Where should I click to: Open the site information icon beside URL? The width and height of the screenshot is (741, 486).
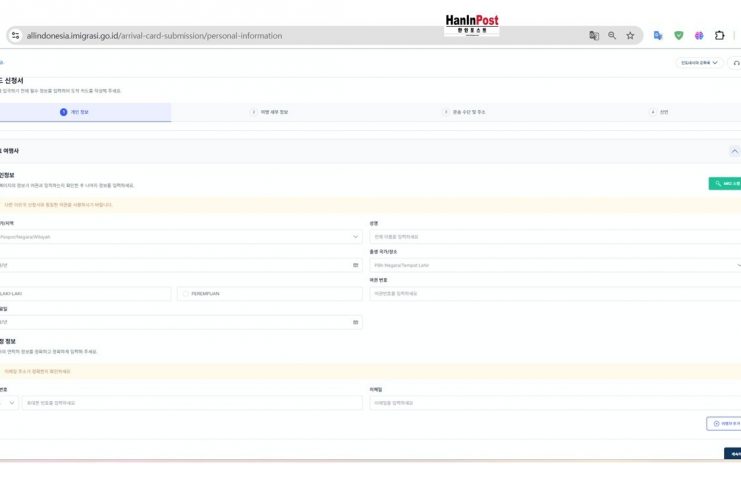point(15,35)
